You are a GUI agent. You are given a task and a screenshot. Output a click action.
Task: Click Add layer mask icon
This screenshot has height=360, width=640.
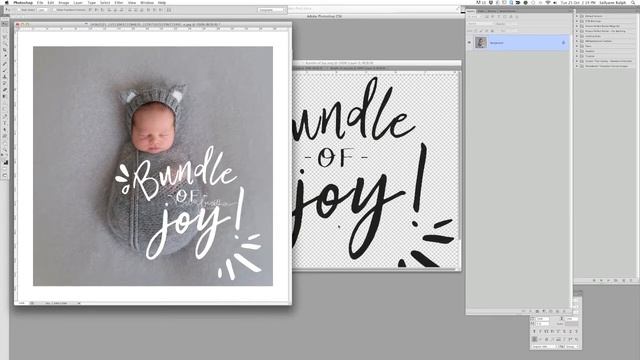[x=537, y=311]
